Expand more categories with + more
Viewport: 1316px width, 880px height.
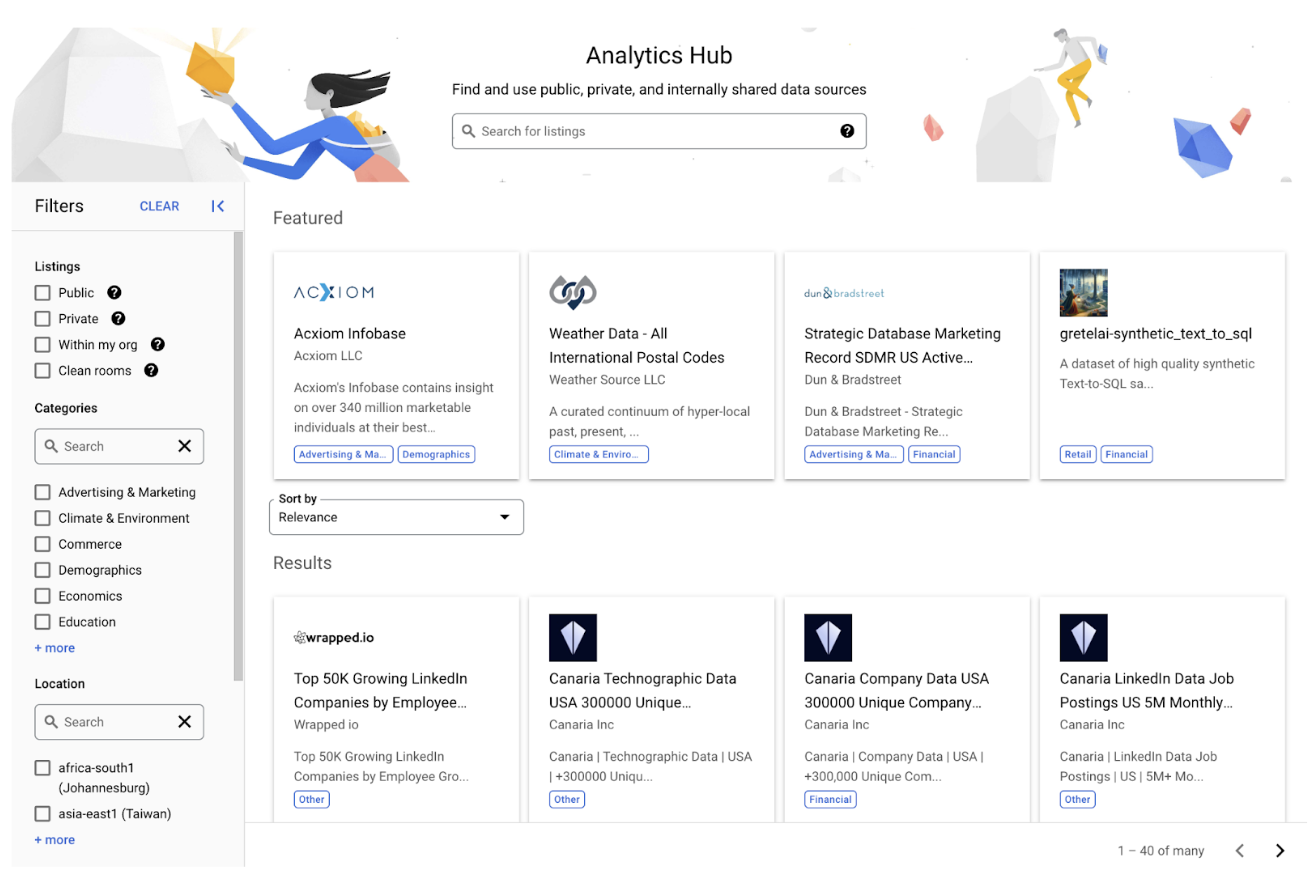pos(55,648)
